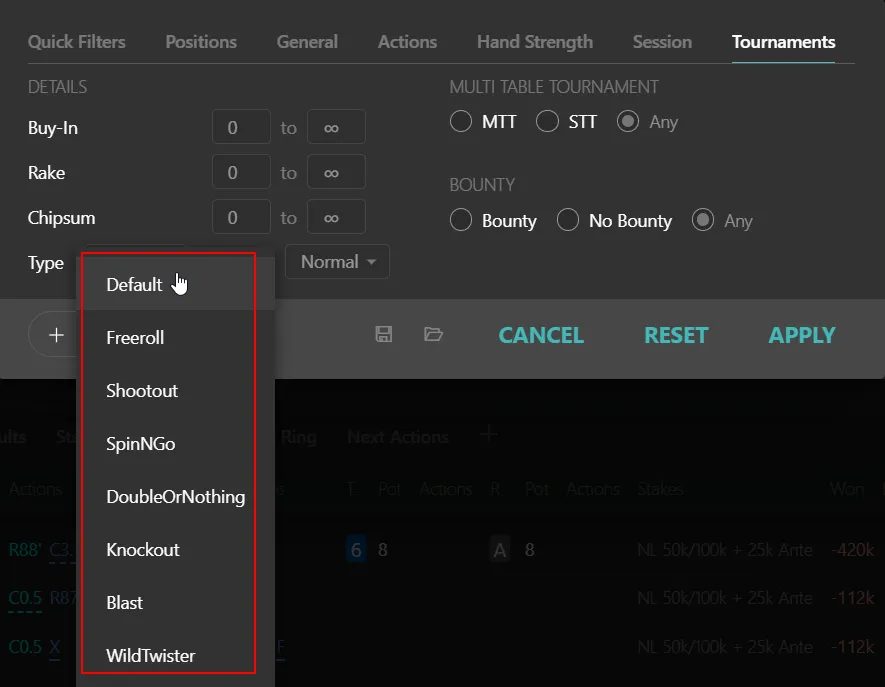
Task: Select Knockout tournament type option
Action: tap(143, 550)
